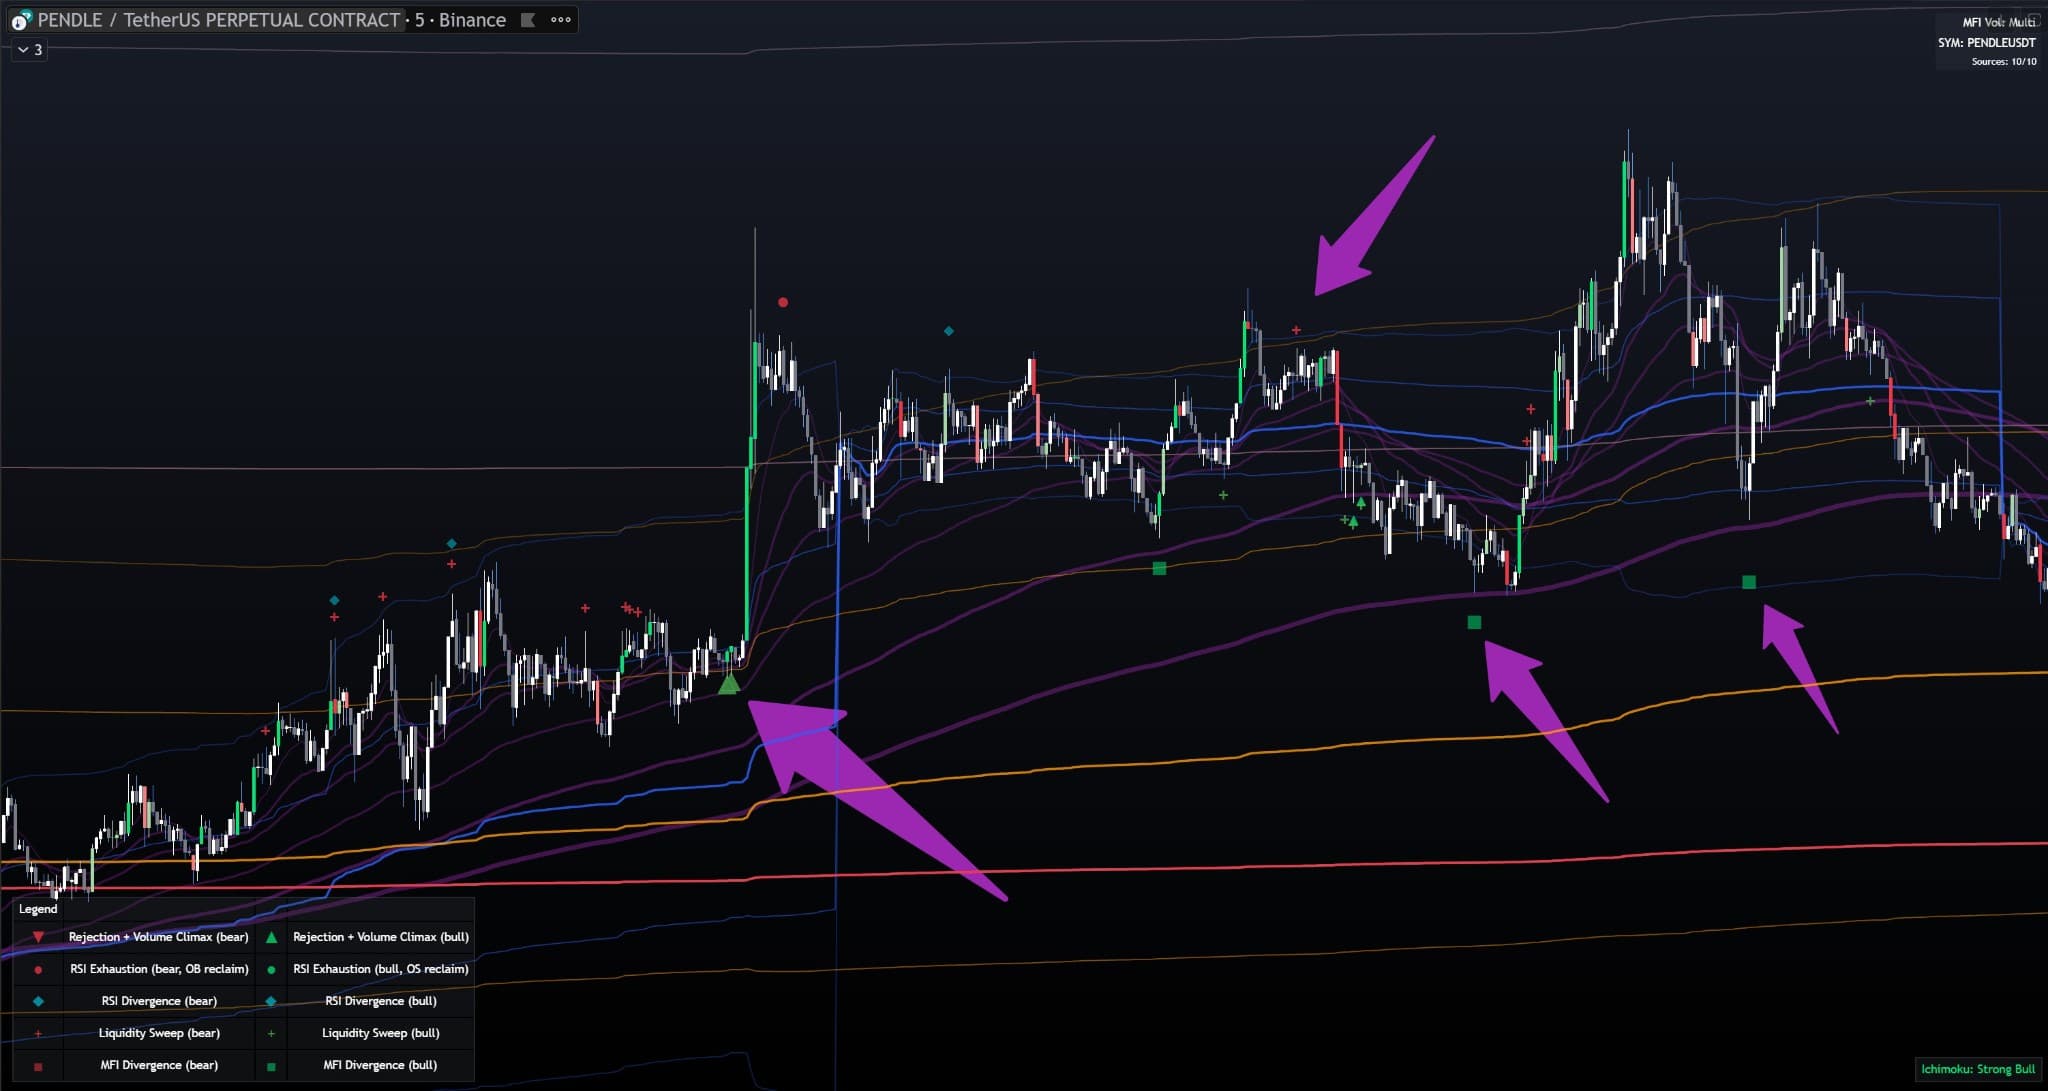Viewport: 2048px width, 1091px height.
Task: Click the MFI Divergence (bear) red square icon
Action: (x=38, y=1065)
